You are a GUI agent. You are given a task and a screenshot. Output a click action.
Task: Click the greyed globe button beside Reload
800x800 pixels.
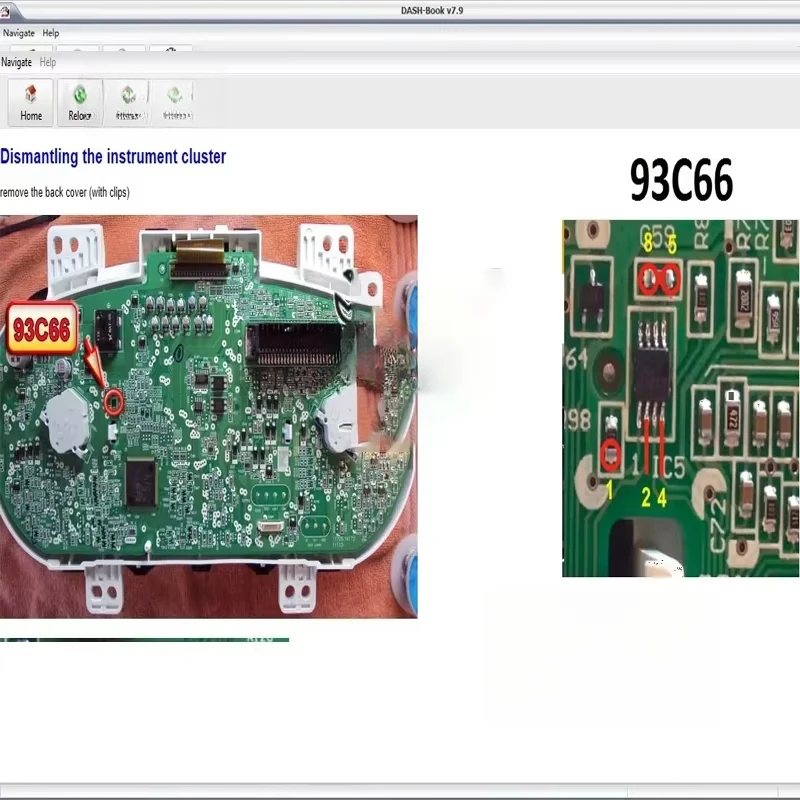click(x=127, y=102)
